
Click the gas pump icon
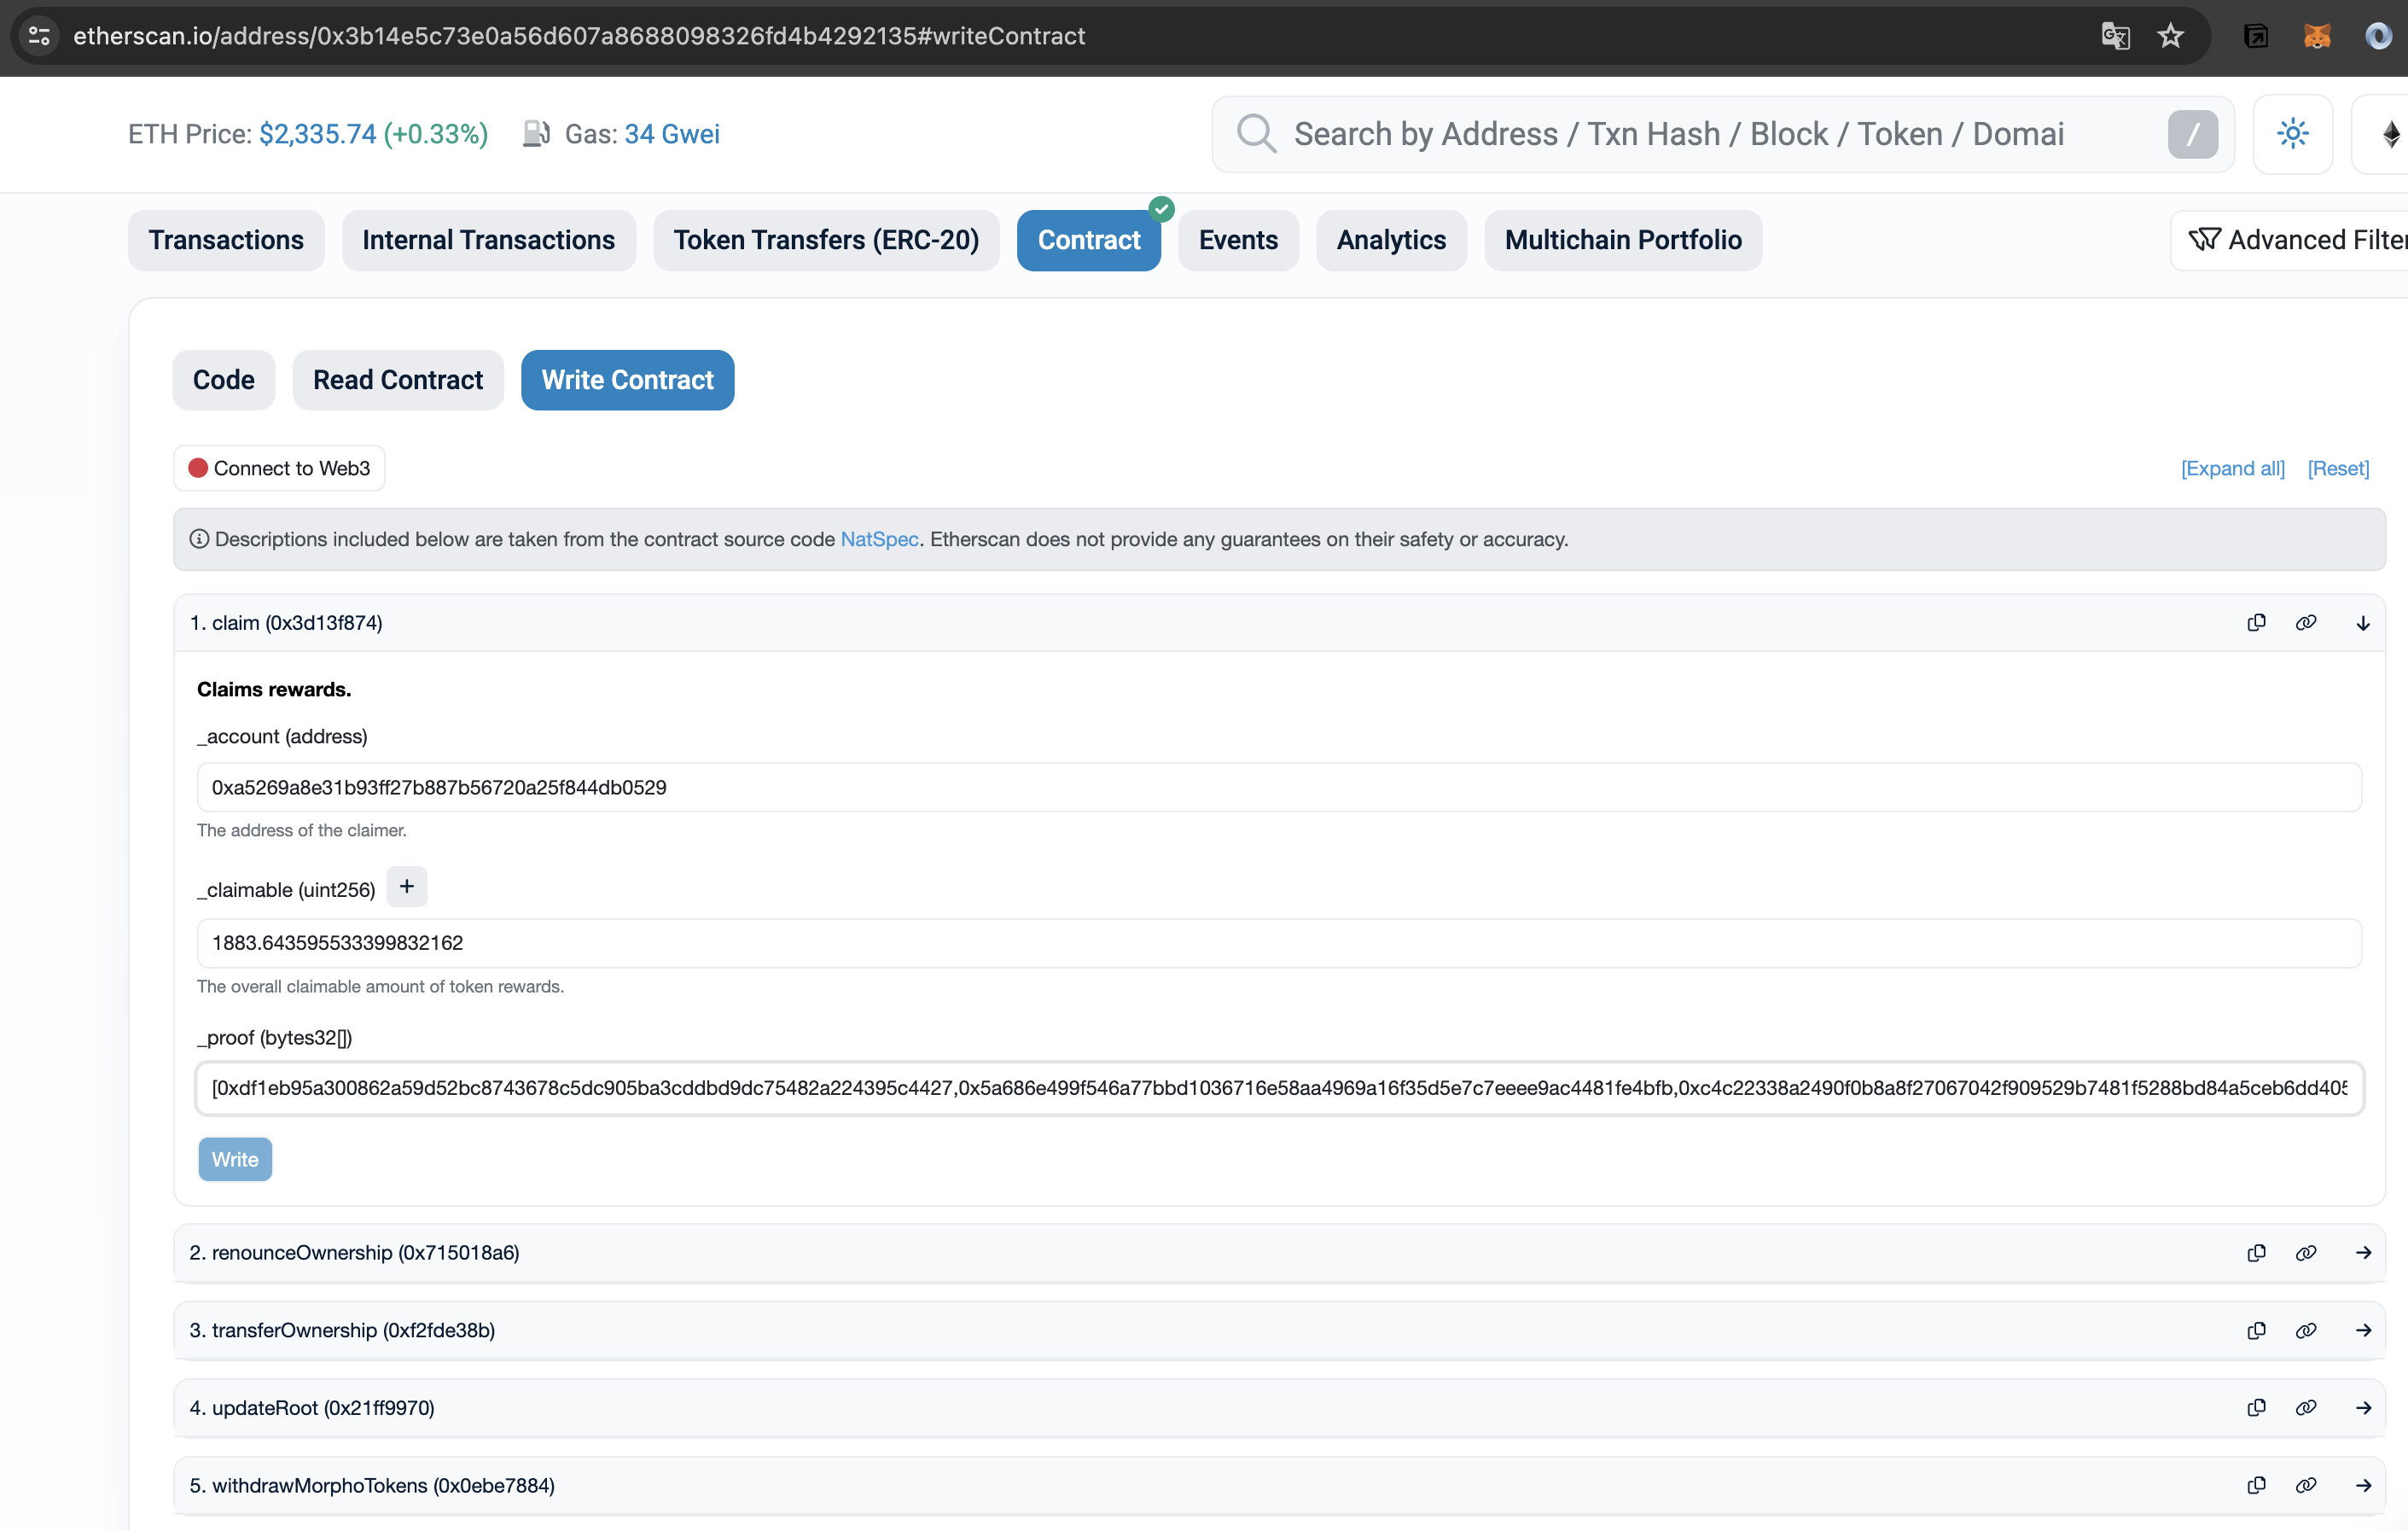[x=536, y=134]
